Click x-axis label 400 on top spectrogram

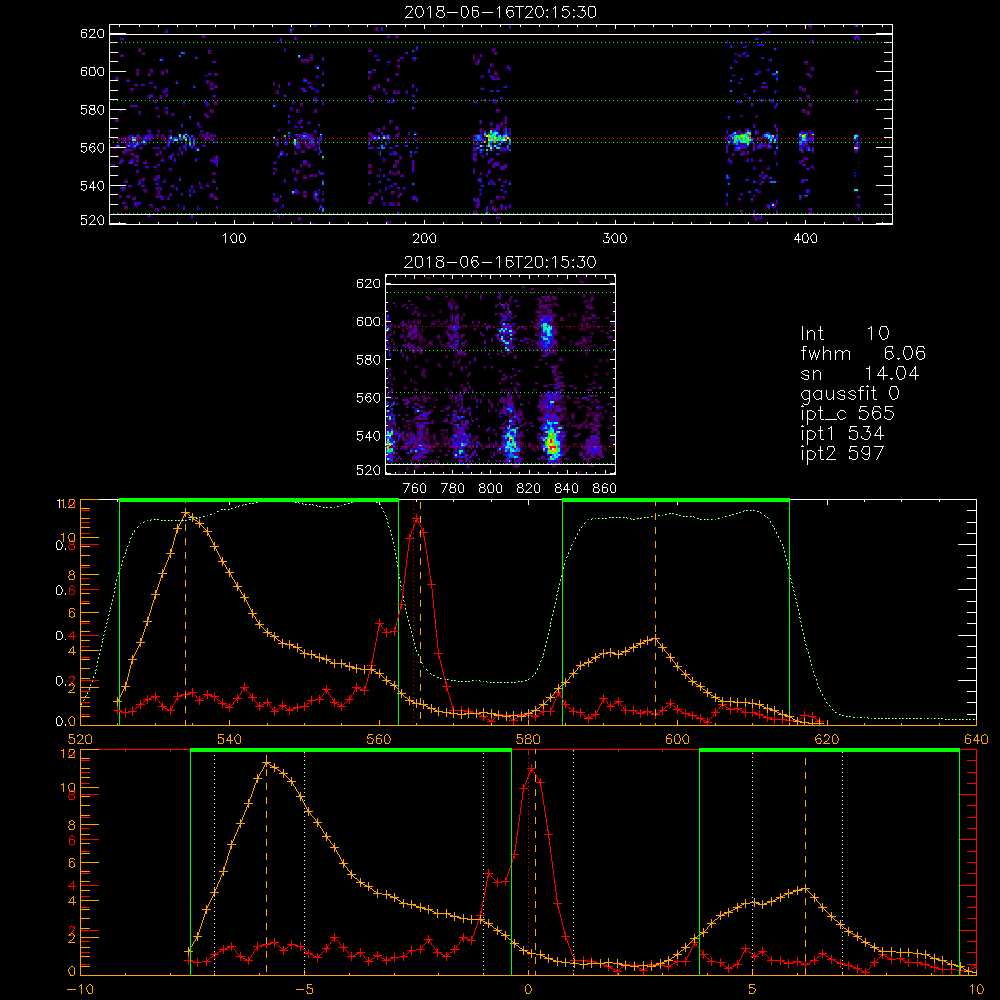tap(805, 238)
